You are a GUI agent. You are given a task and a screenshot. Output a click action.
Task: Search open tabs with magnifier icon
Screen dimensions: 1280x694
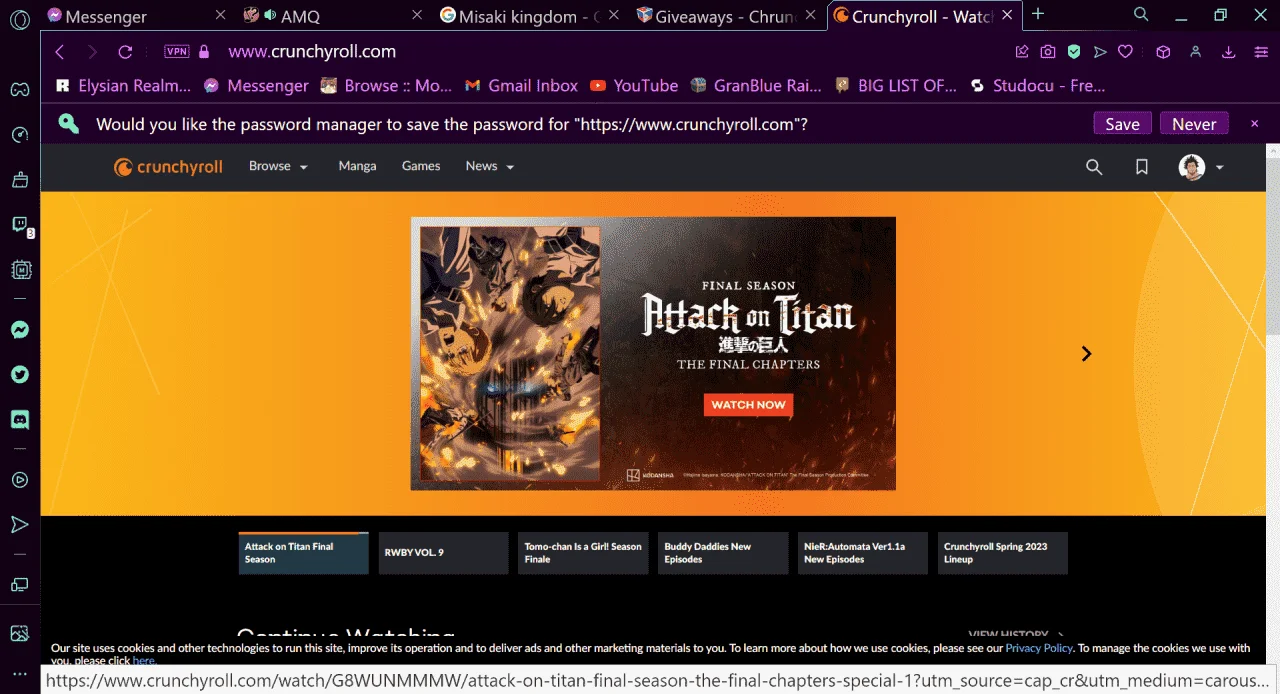click(x=1141, y=14)
